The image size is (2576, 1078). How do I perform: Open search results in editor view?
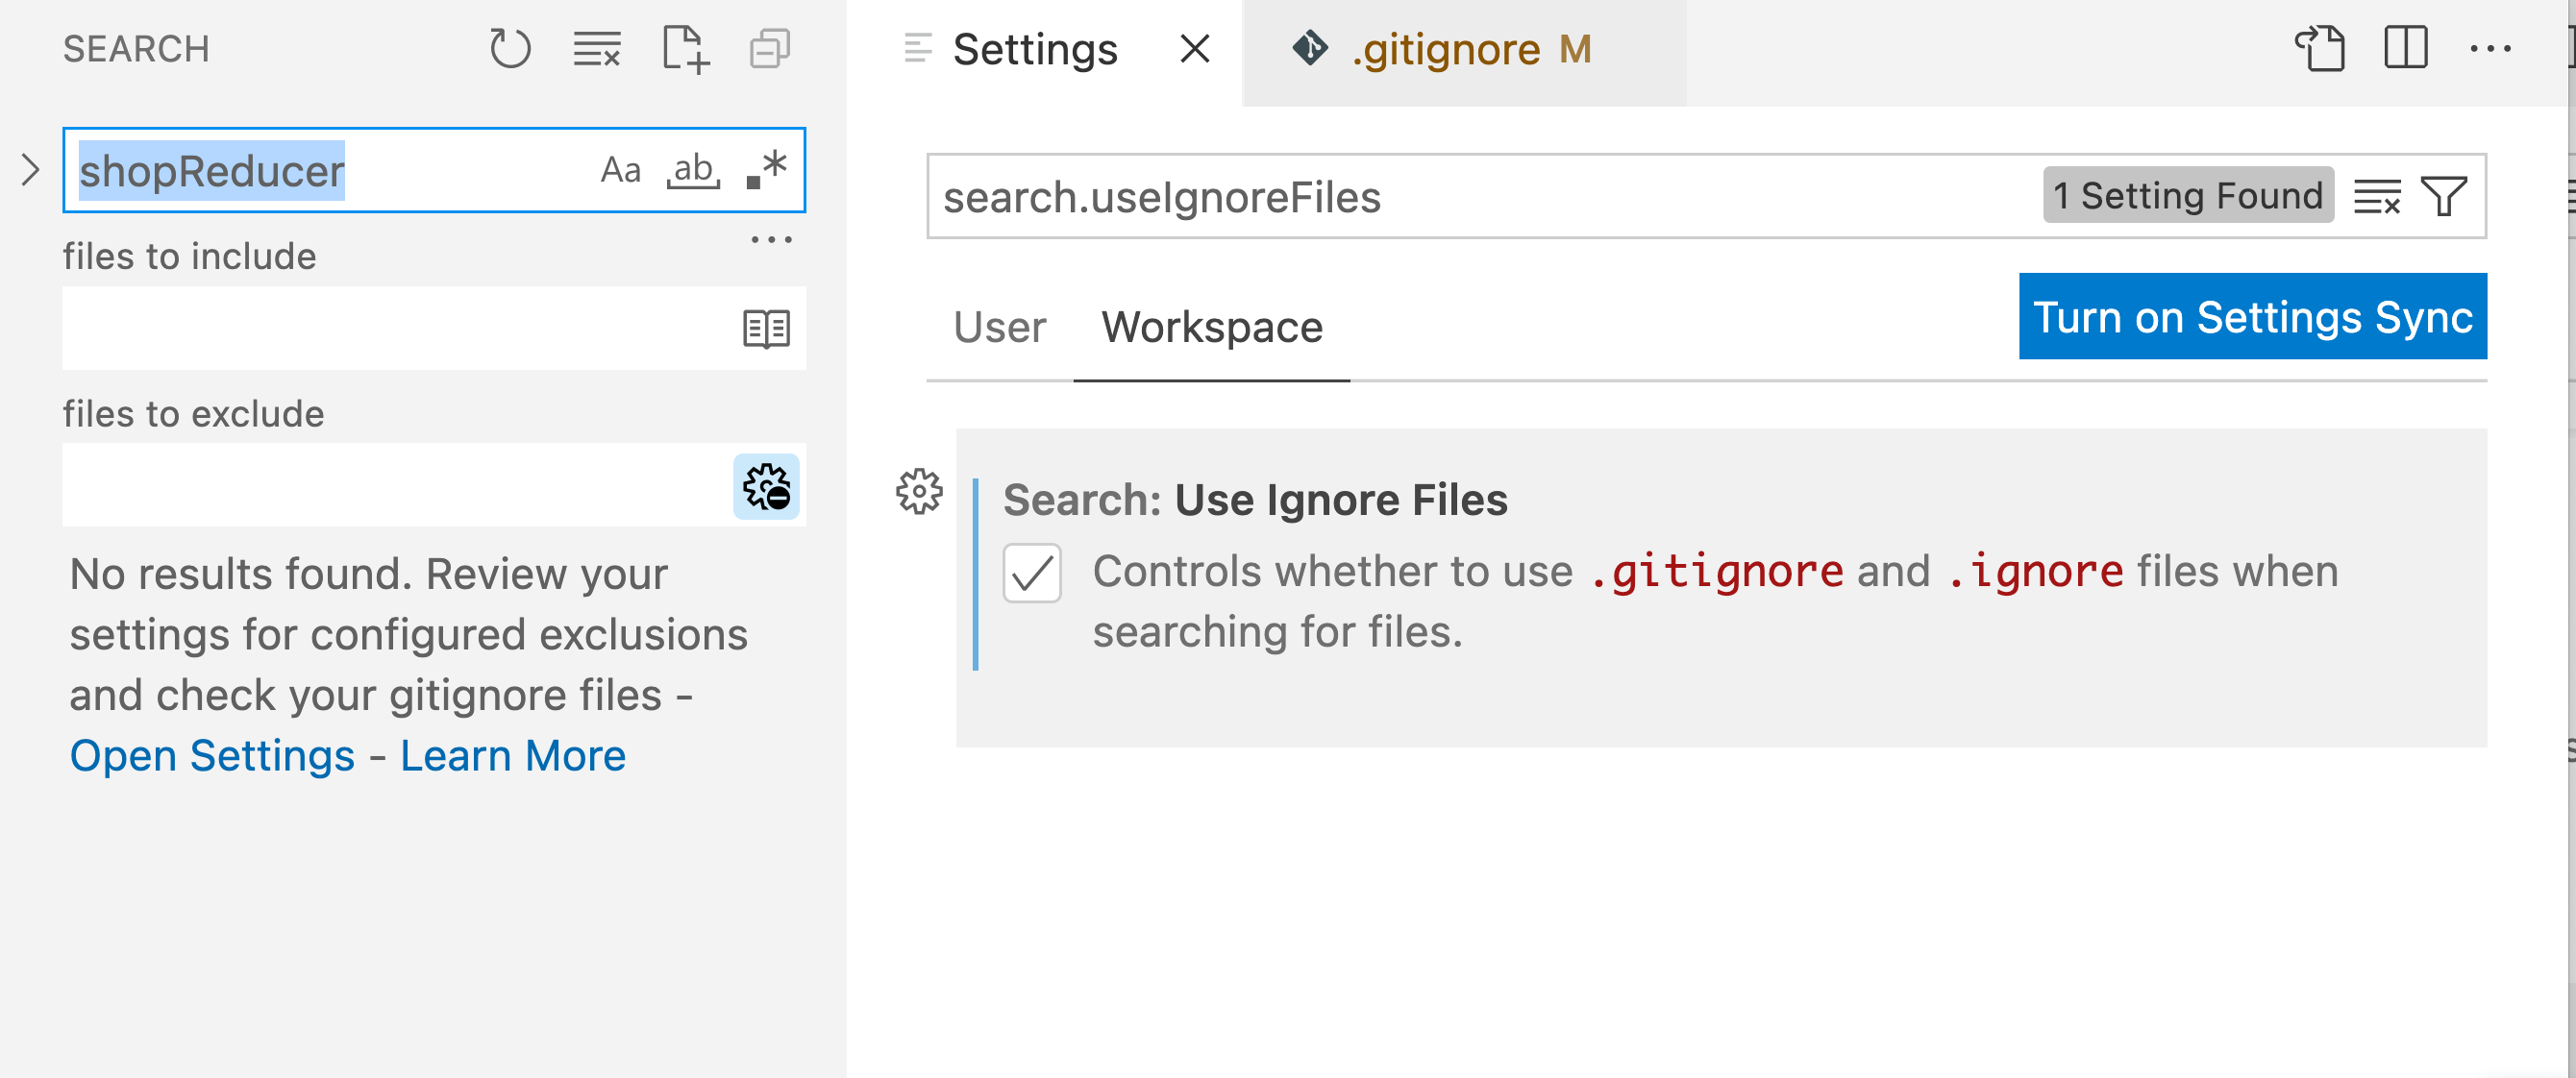(x=766, y=328)
